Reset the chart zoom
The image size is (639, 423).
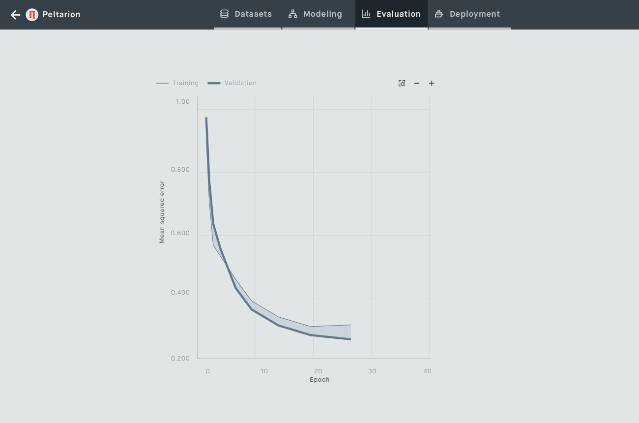point(402,83)
